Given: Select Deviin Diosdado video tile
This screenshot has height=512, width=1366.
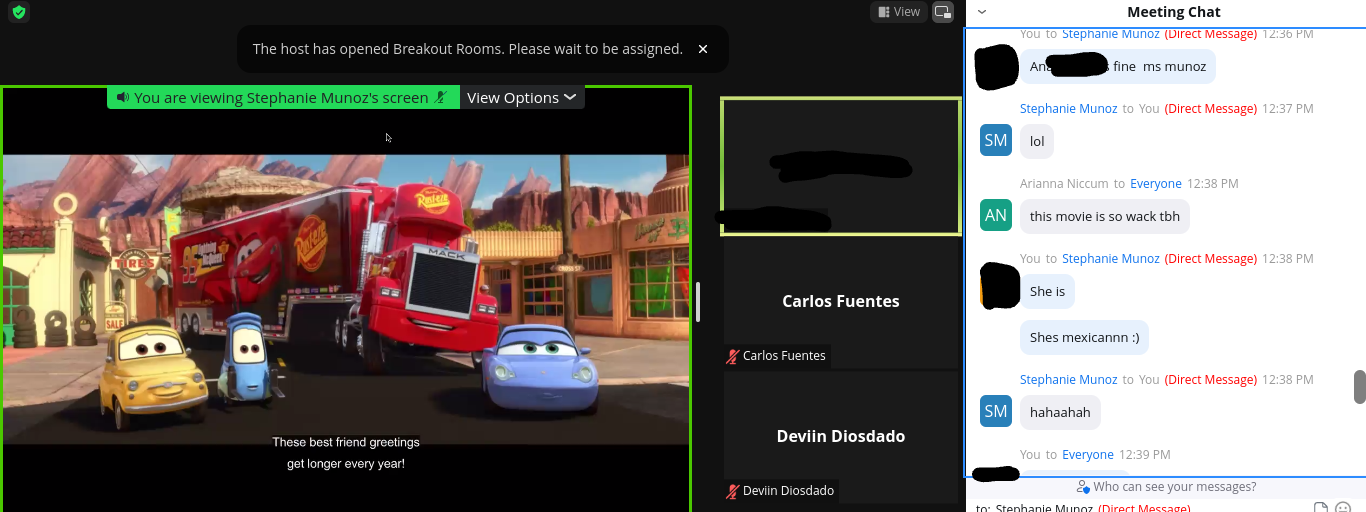Looking at the screenshot, I should [841, 437].
